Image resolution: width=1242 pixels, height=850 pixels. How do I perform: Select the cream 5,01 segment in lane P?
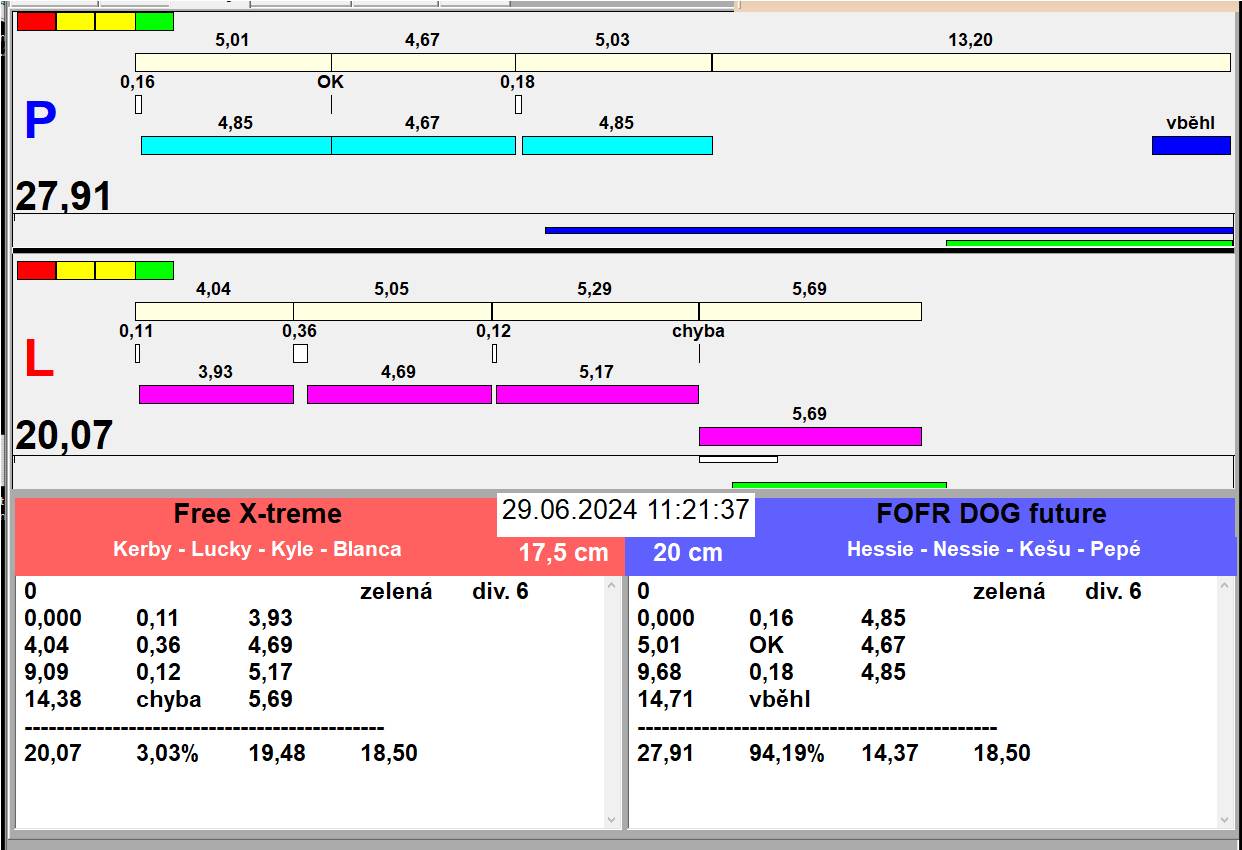tap(233, 62)
